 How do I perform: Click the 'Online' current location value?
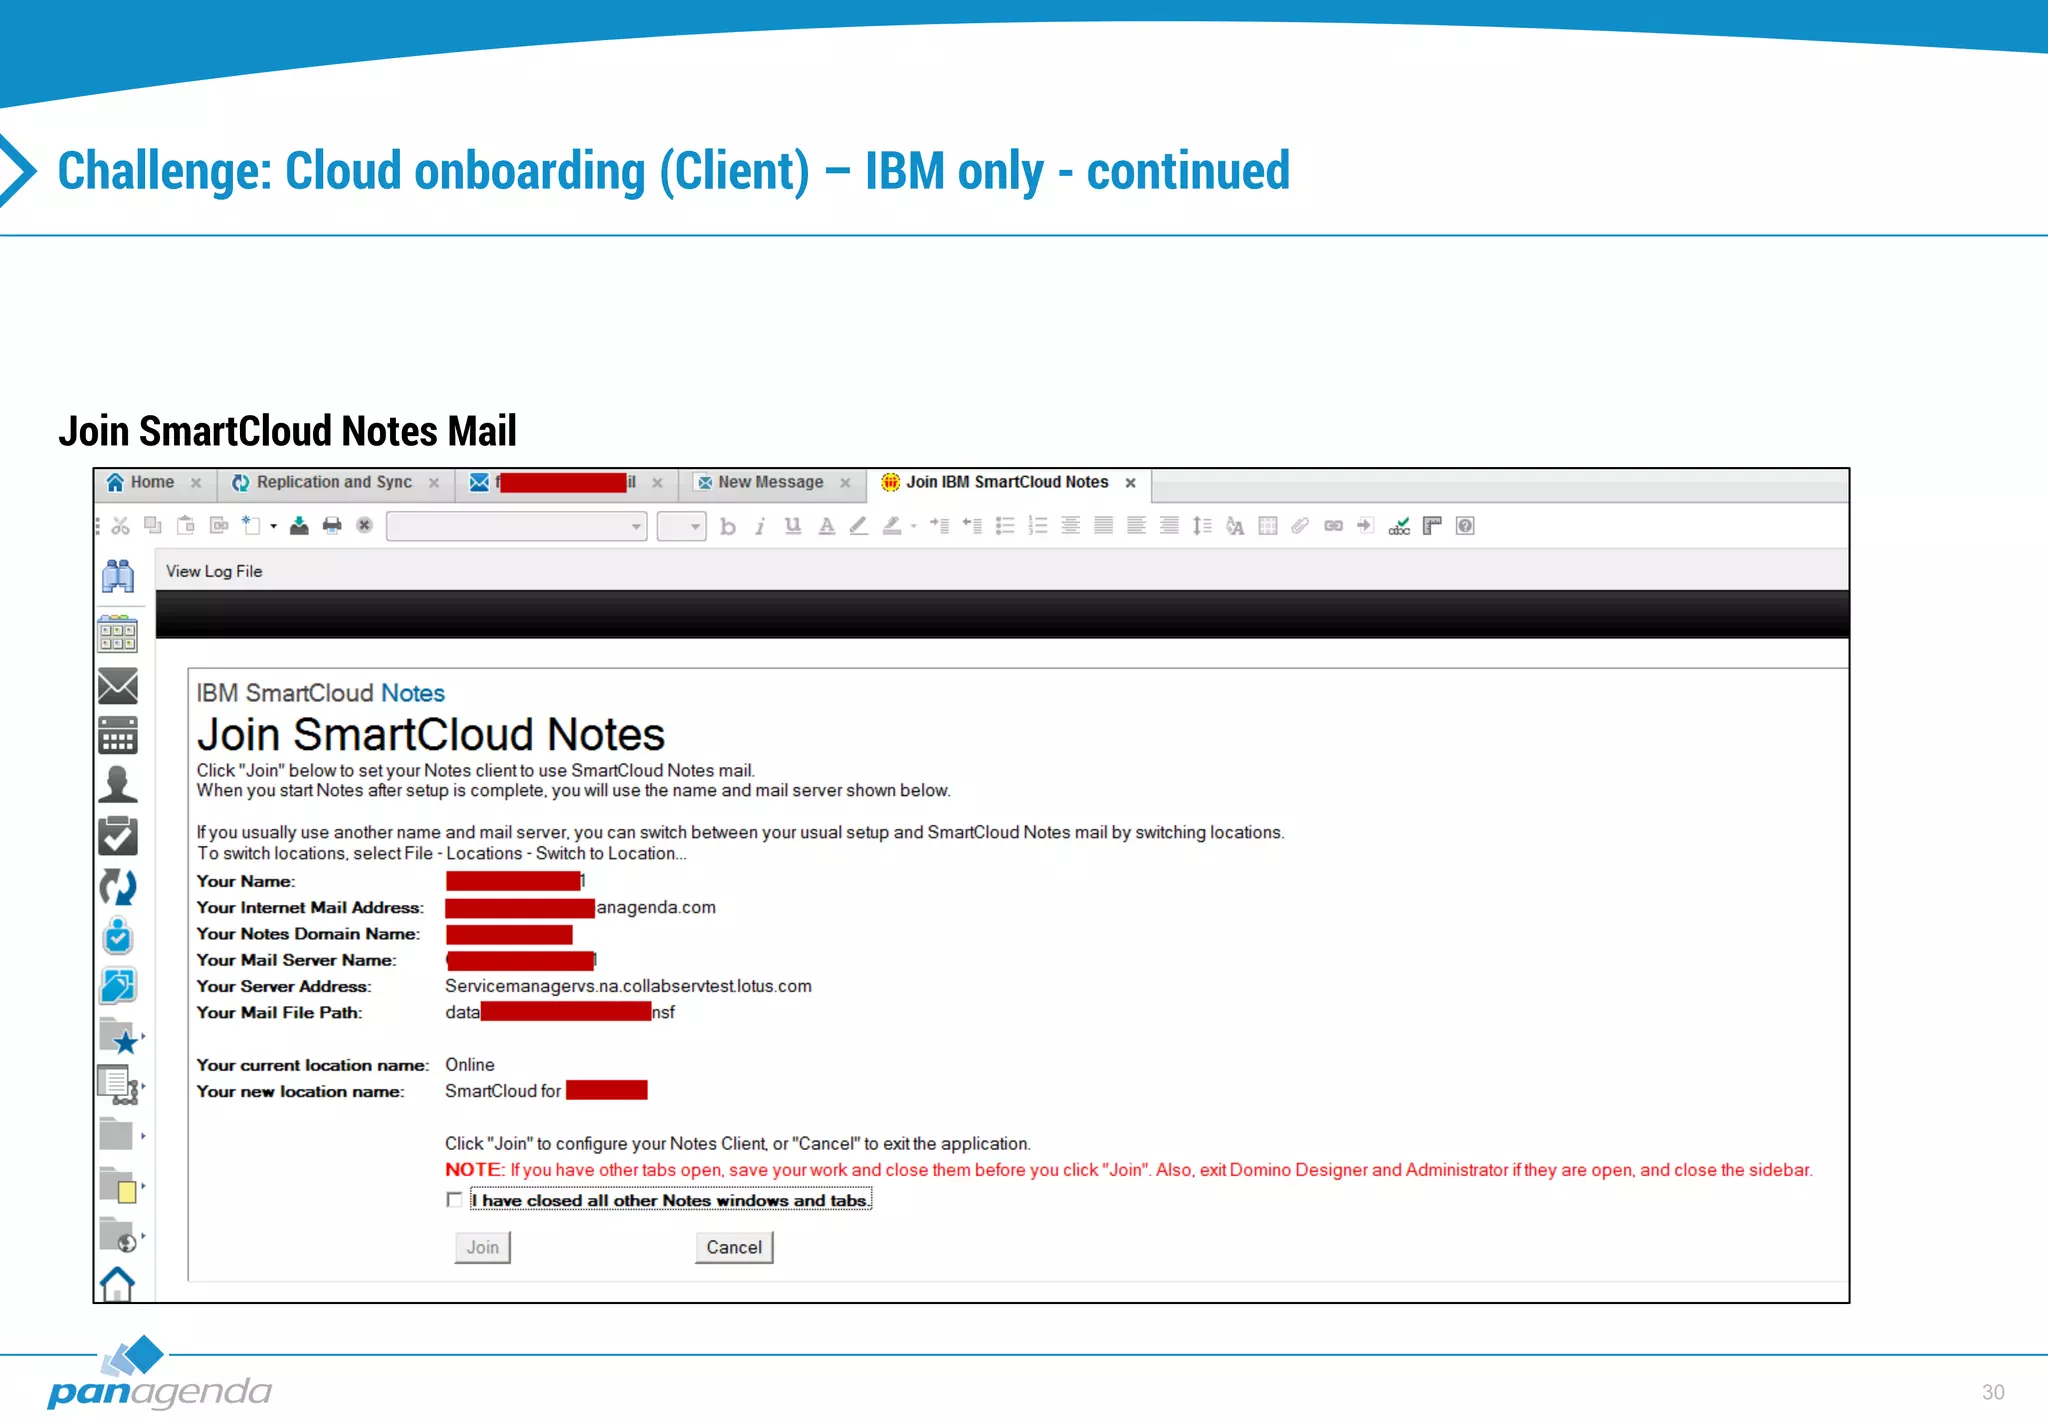pos(470,1065)
